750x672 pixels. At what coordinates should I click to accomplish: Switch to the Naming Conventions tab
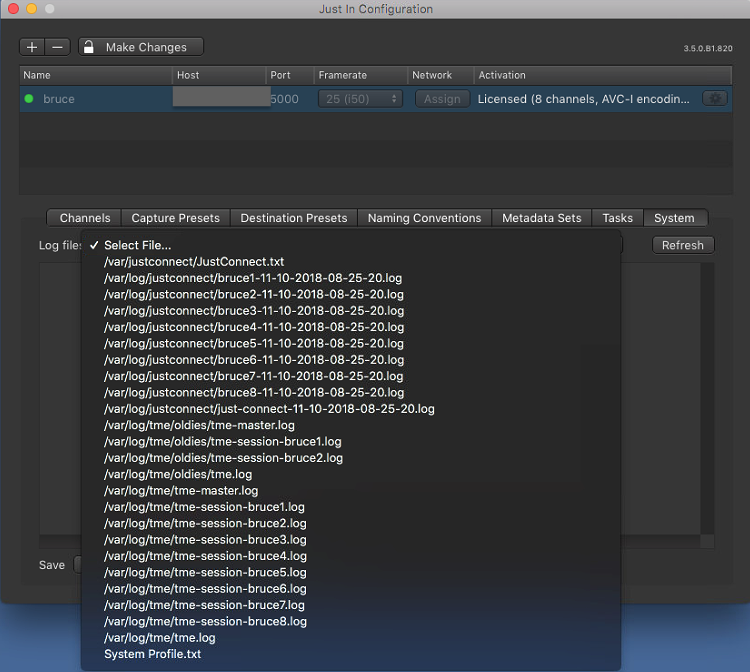[424, 218]
